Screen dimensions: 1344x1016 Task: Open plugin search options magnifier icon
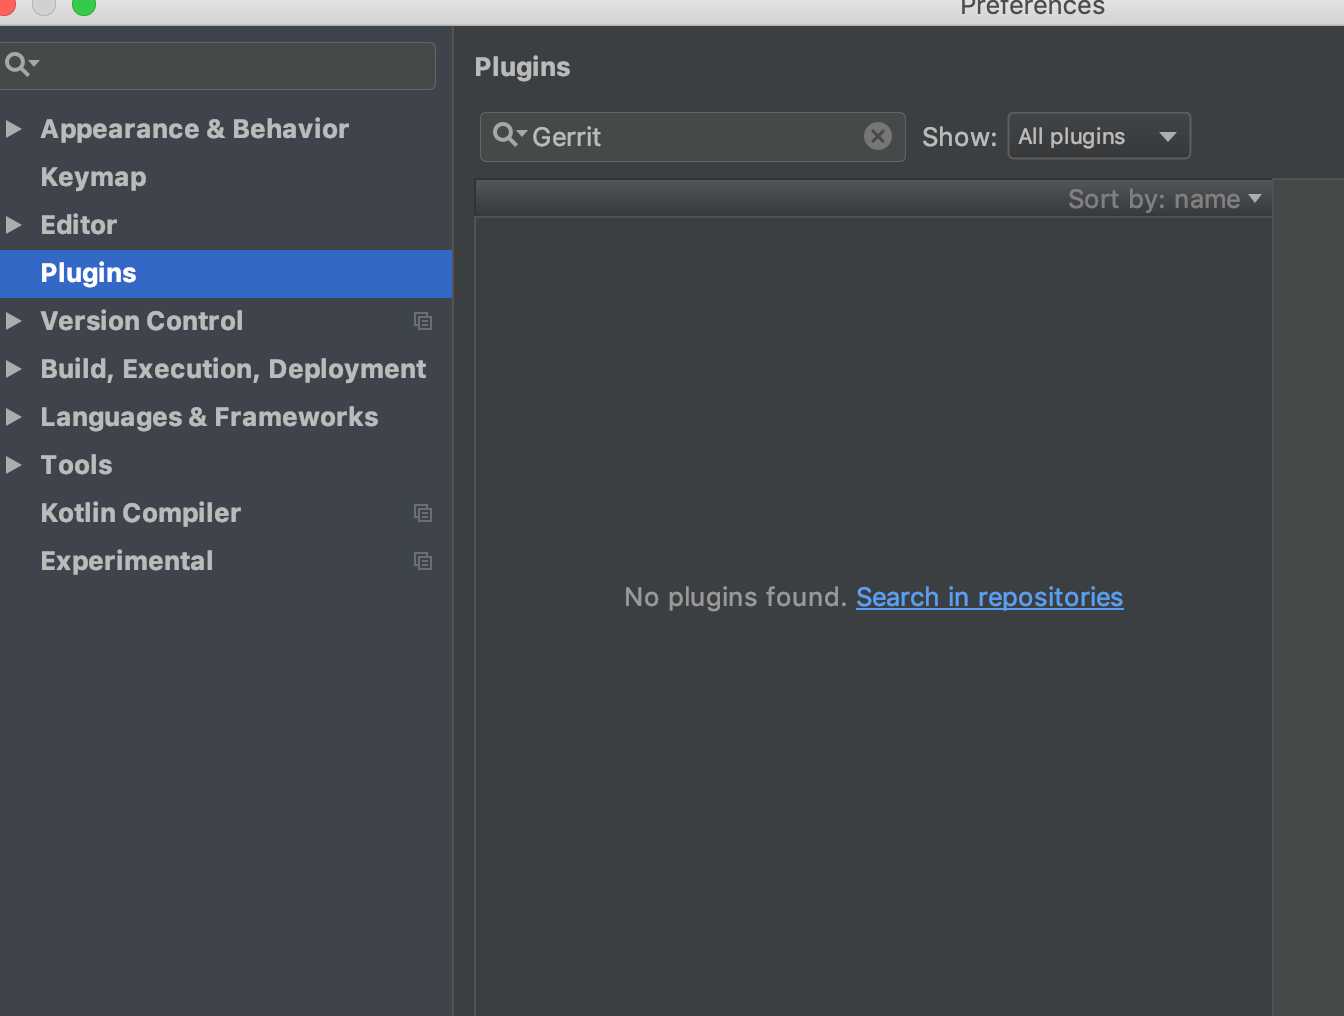pyautogui.click(x=509, y=135)
